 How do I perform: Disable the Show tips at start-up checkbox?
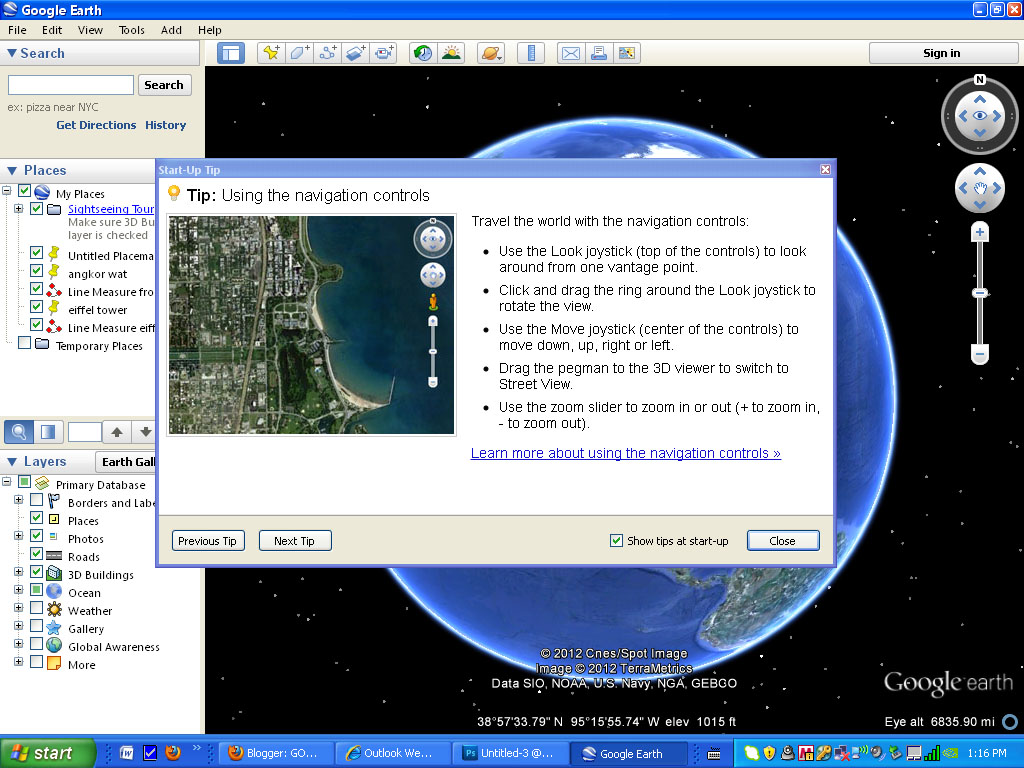[617, 540]
